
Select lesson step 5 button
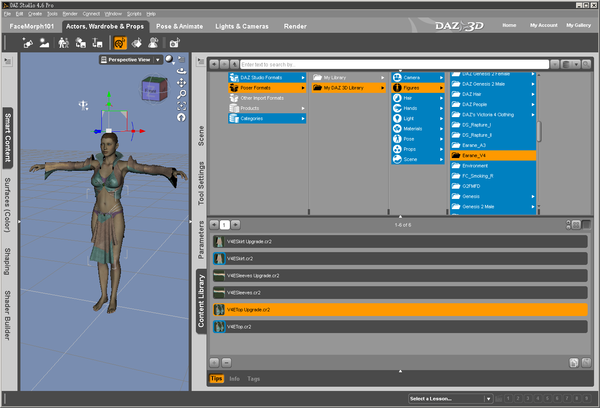[x=547, y=398]
